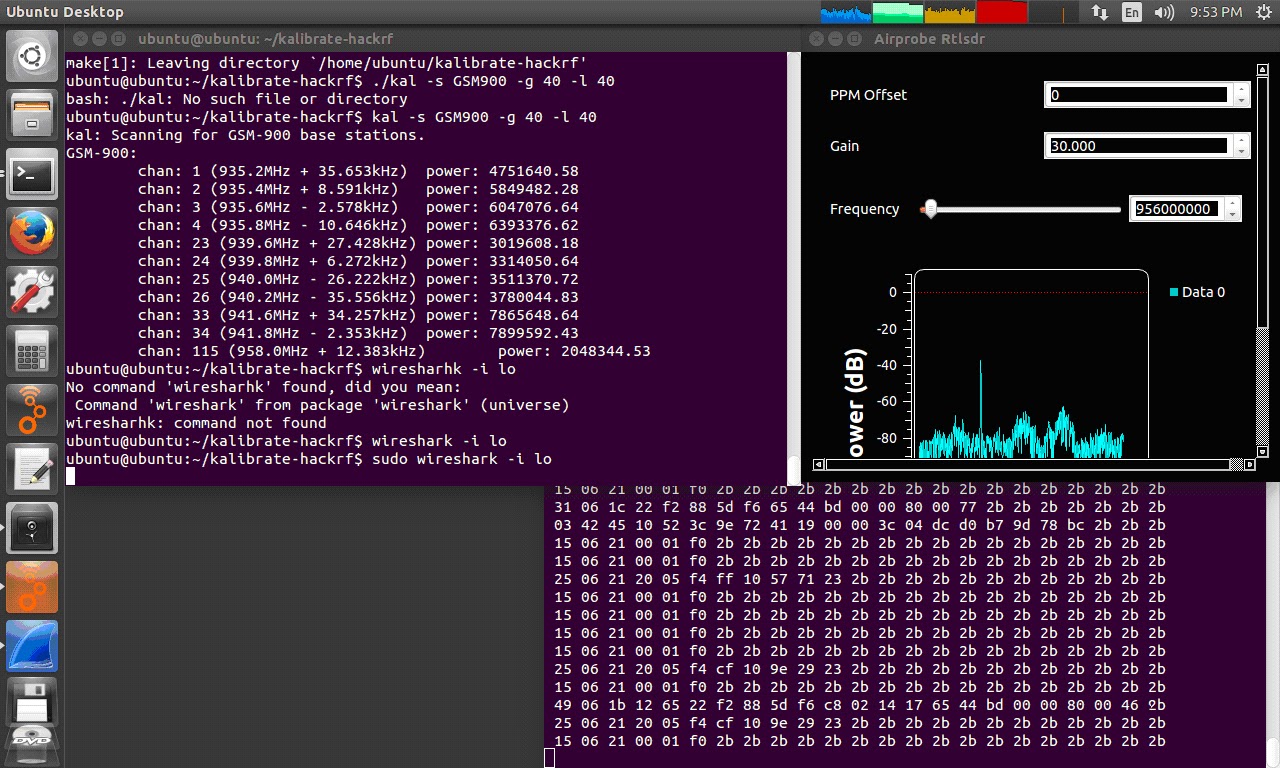Increase Gain with the up arrow

pos(1241,140)
